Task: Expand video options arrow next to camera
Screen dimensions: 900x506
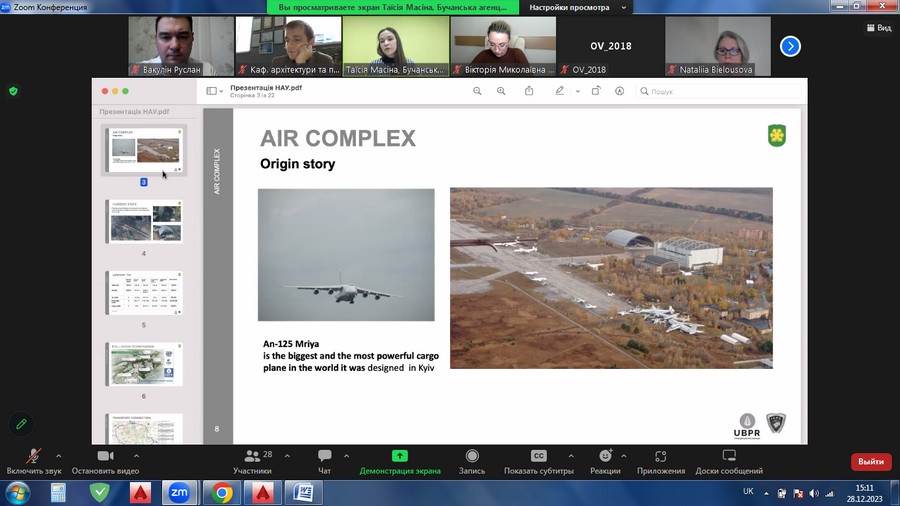Action: [136, 456]
